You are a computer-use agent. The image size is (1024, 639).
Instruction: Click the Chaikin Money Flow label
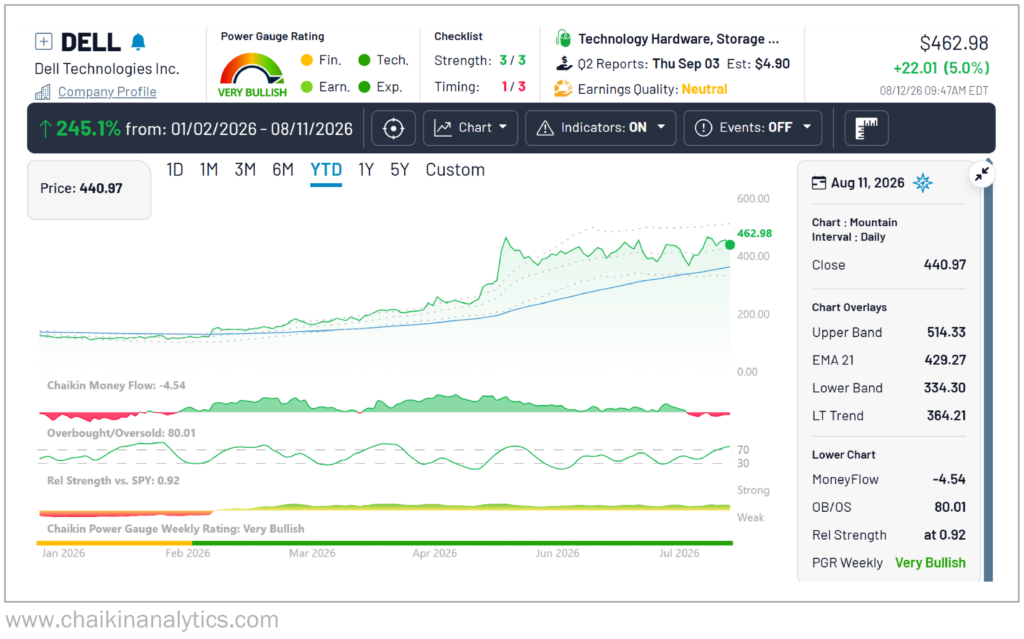(x=116, y=385)
